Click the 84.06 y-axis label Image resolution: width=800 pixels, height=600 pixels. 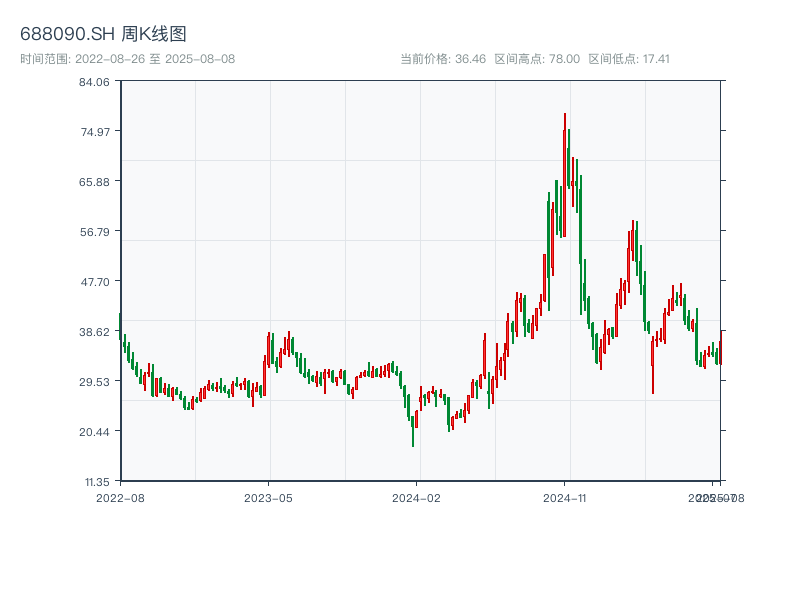click(94, 82)
